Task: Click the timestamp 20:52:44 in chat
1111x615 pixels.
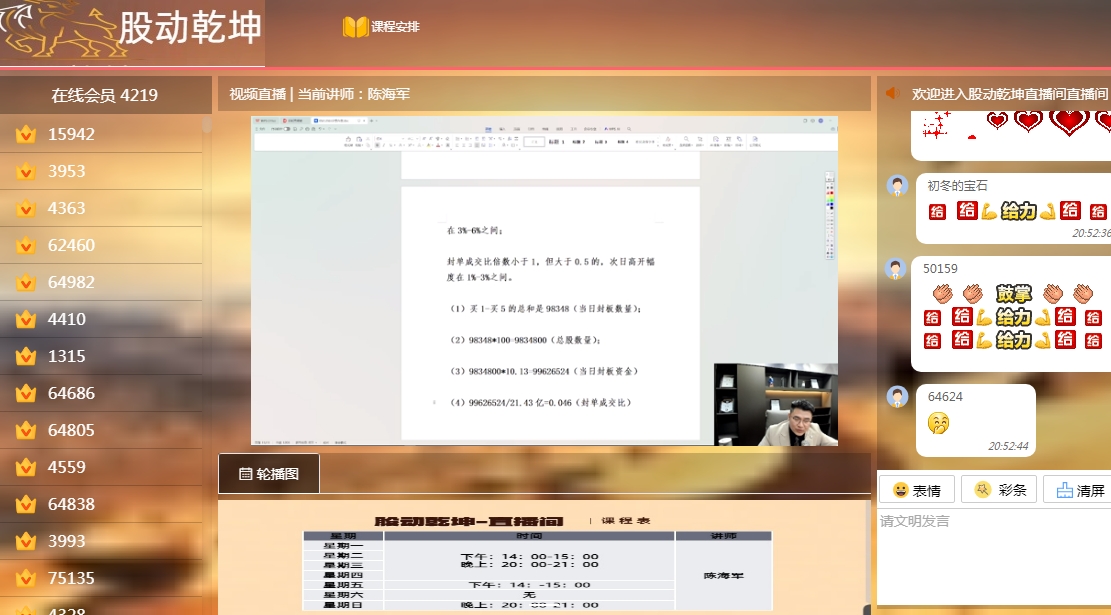Action: coord(1008,446)
